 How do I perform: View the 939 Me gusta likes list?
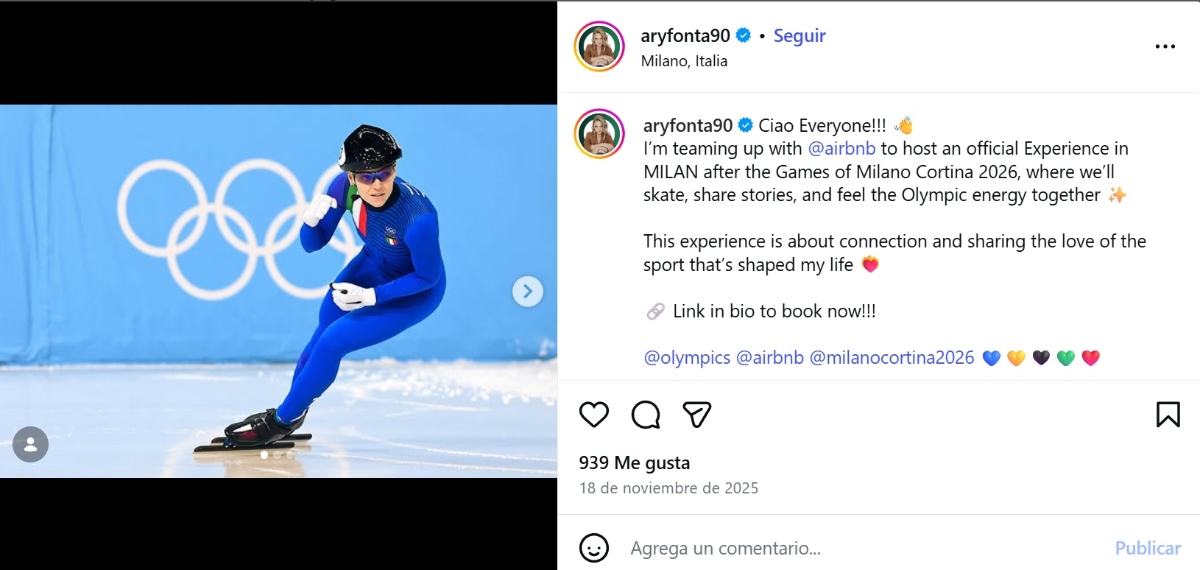(x=634, y=463)
